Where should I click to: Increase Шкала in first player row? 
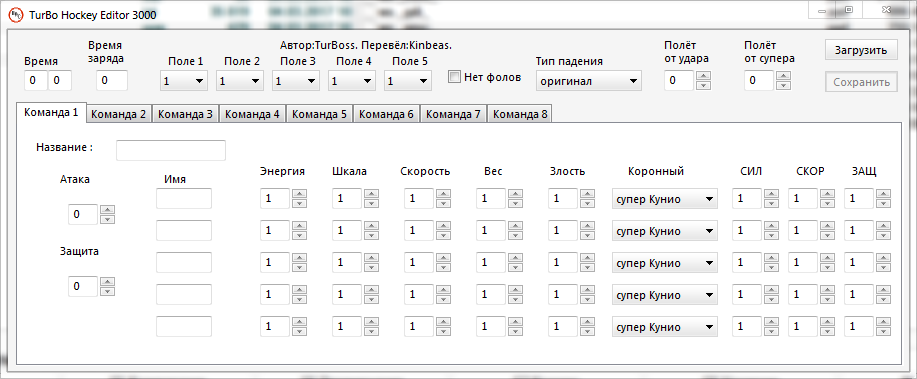click(x=371, y=194)
